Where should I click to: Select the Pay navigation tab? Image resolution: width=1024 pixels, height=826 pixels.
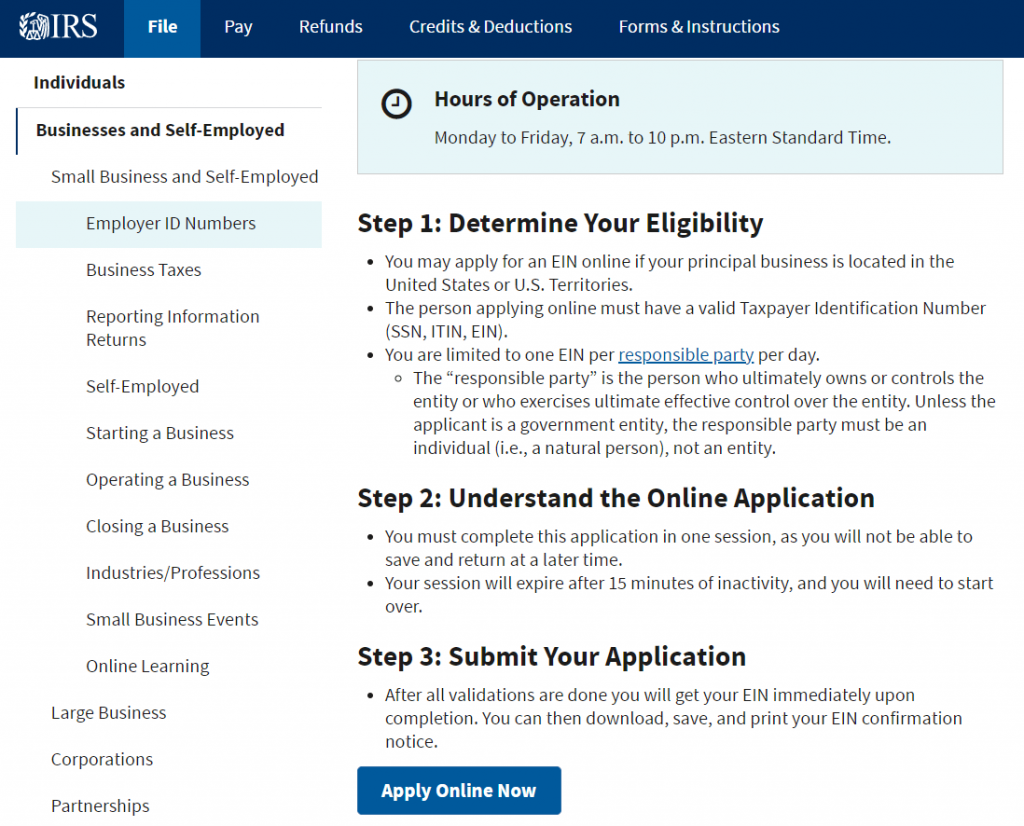tap(238, 27)
